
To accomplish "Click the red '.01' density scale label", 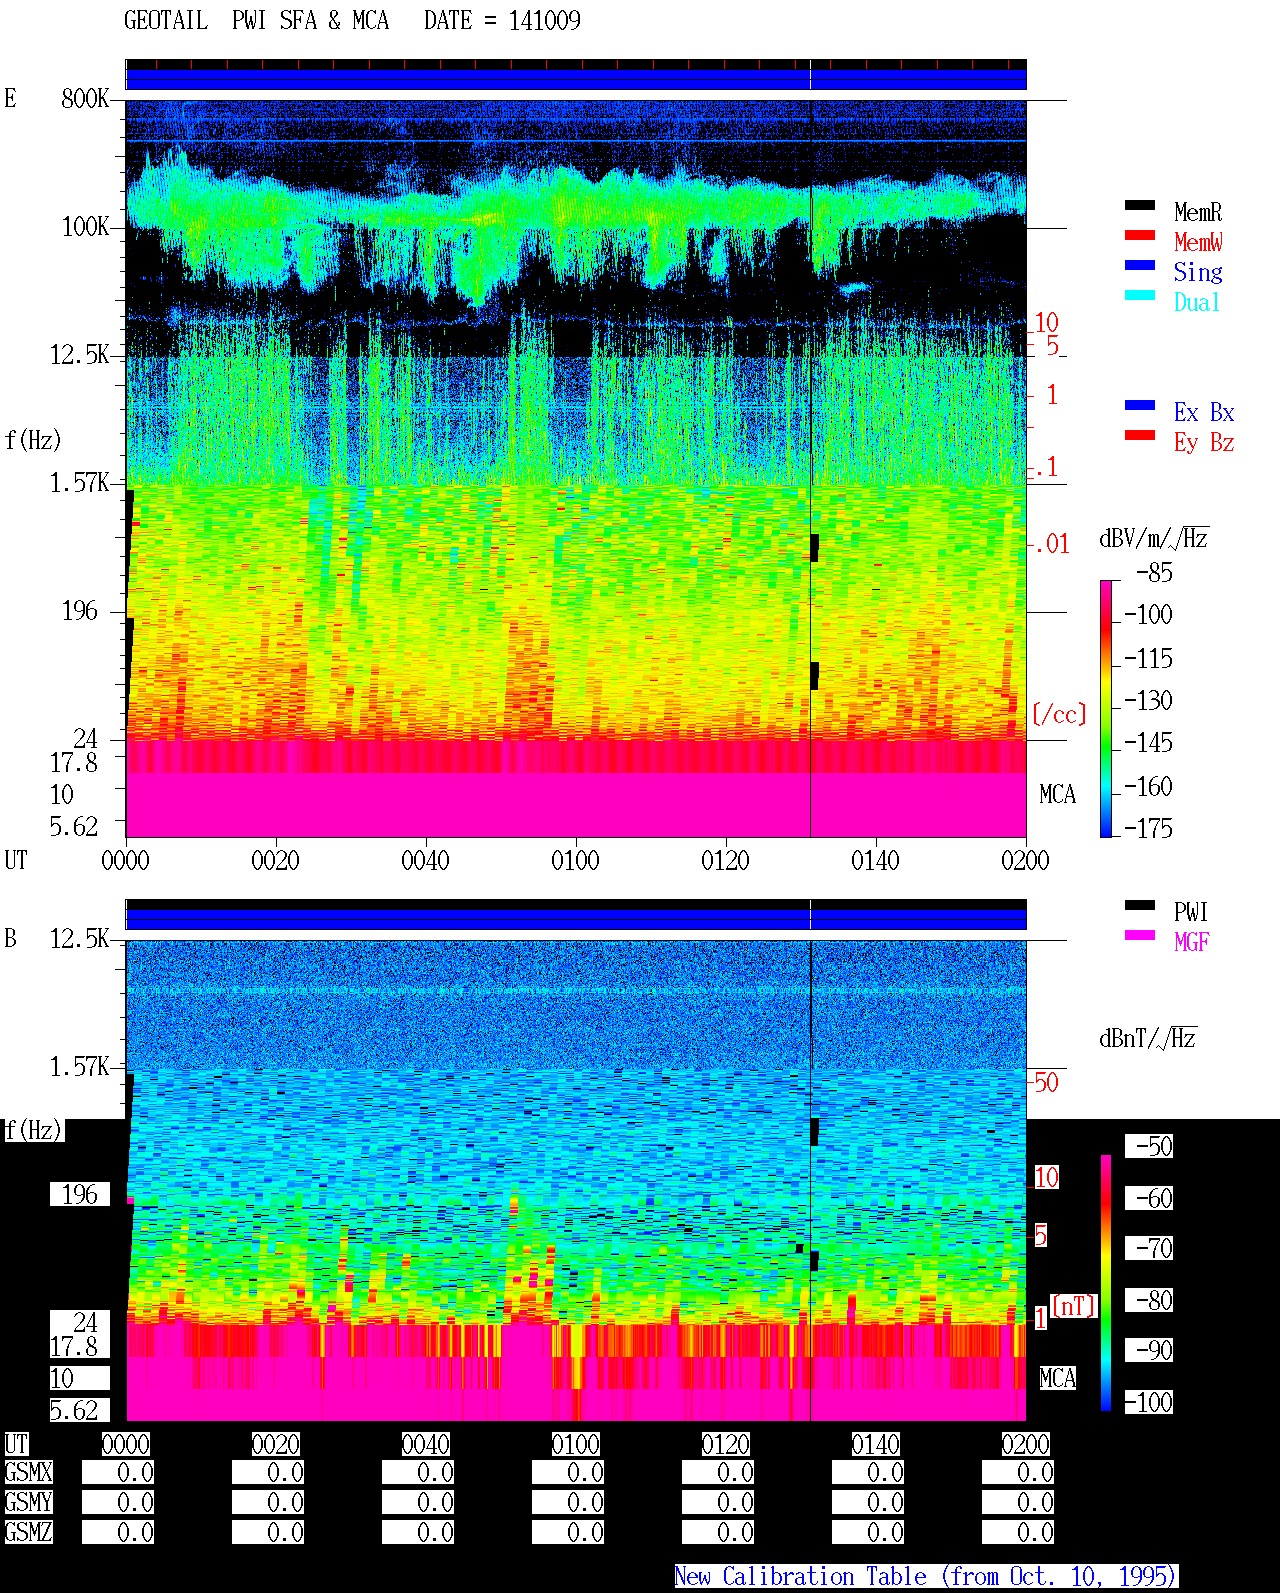I will click(x=1051, y=544).
